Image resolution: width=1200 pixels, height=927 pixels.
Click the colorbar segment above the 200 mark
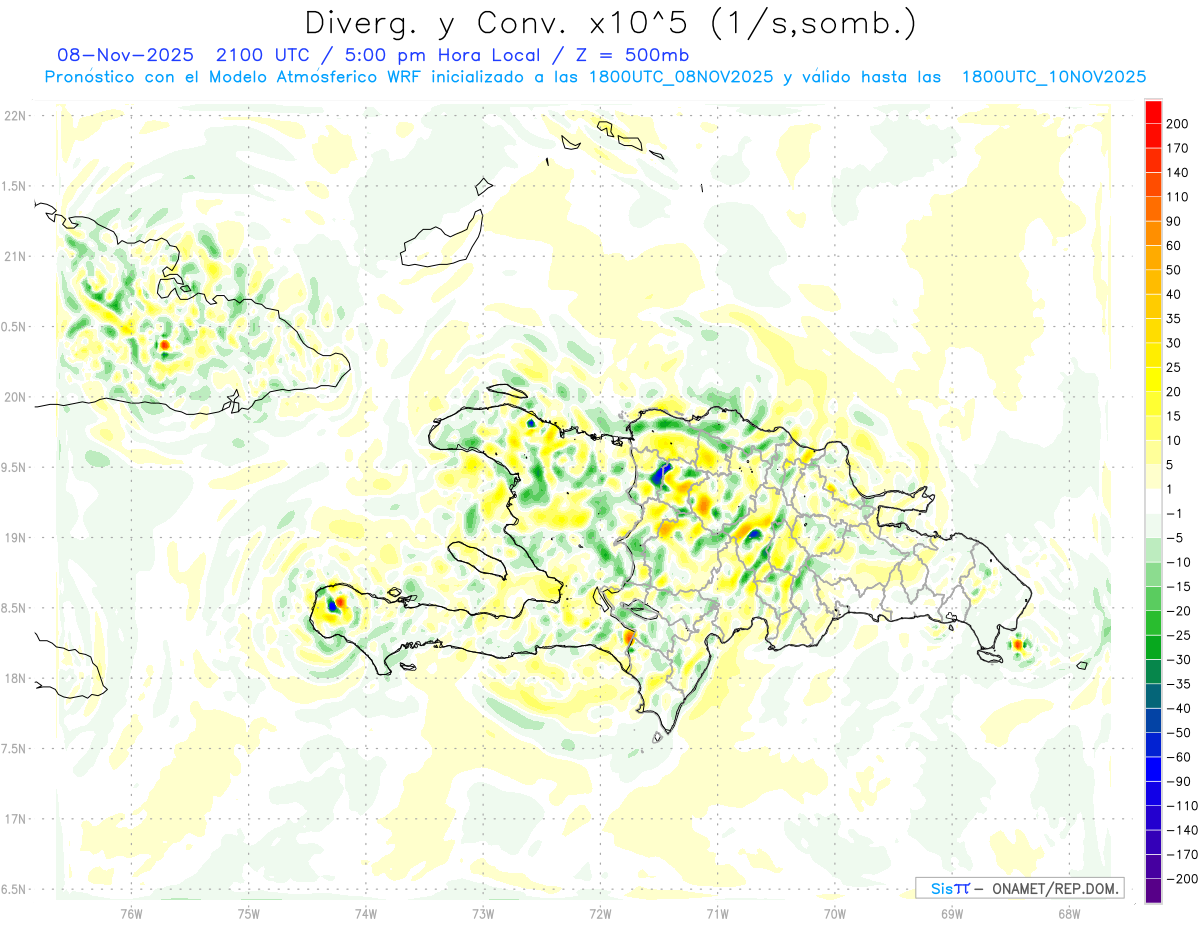pos(1154,112)
